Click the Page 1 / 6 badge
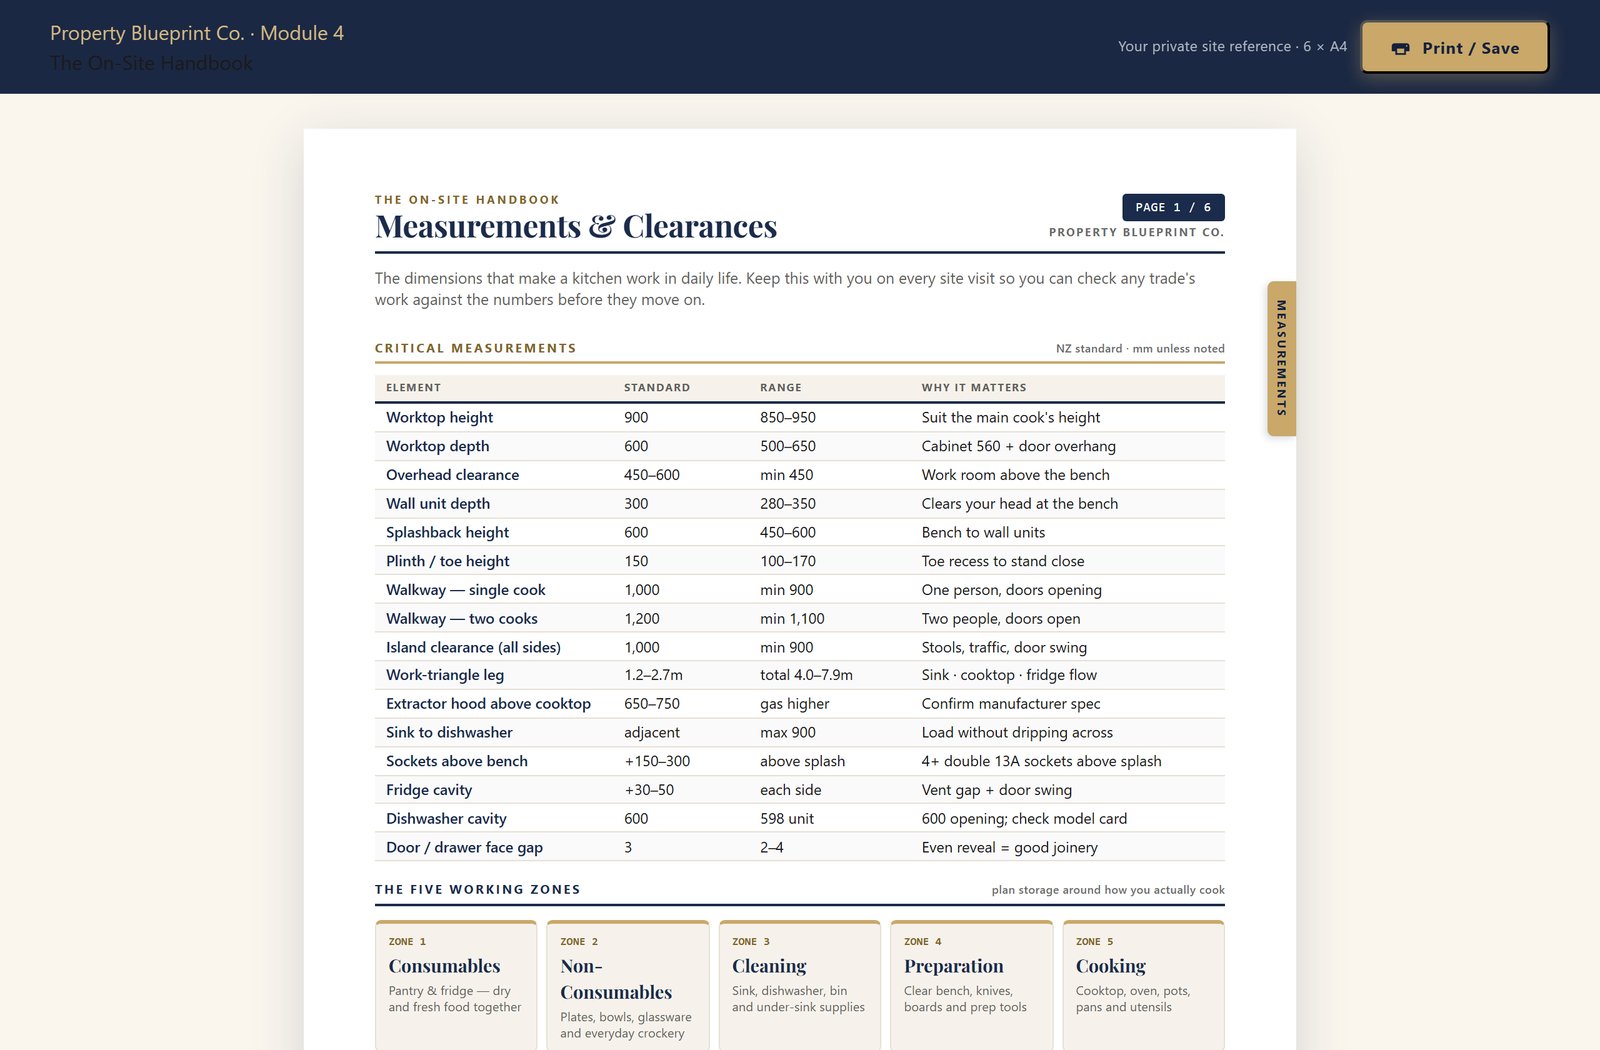Screen dimensions: 1600x1050 [x=1173, y=207]
